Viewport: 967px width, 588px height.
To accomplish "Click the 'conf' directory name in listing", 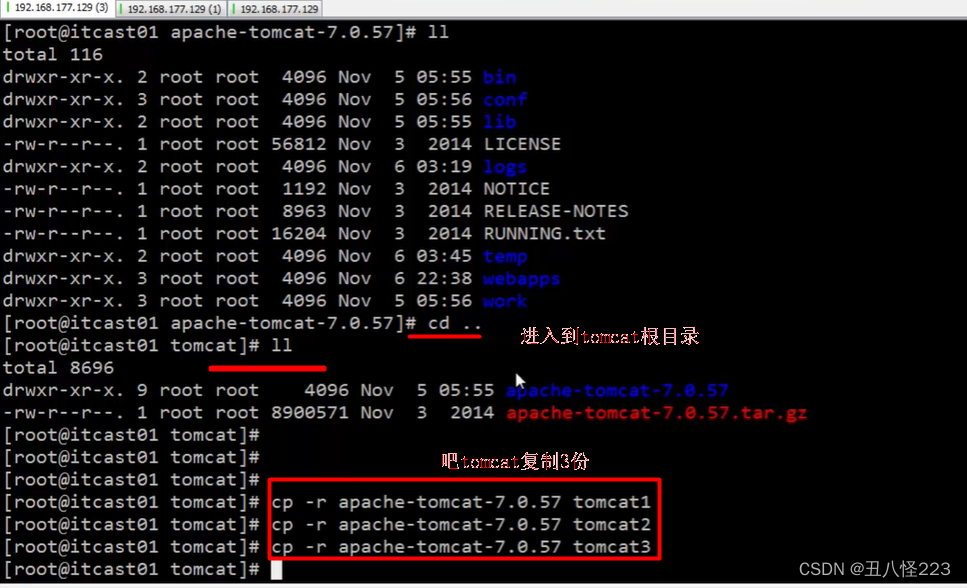I will tap(505, 99).
